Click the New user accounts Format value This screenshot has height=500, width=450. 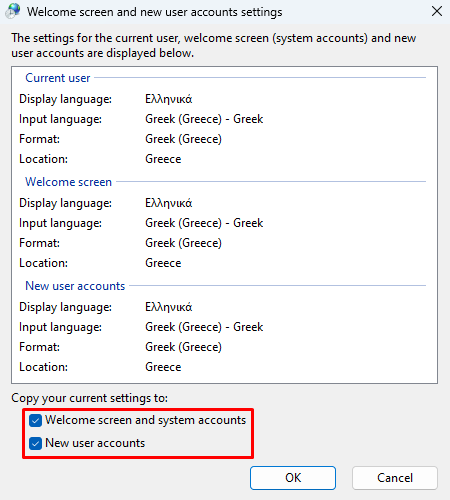[x=183, y=347]
